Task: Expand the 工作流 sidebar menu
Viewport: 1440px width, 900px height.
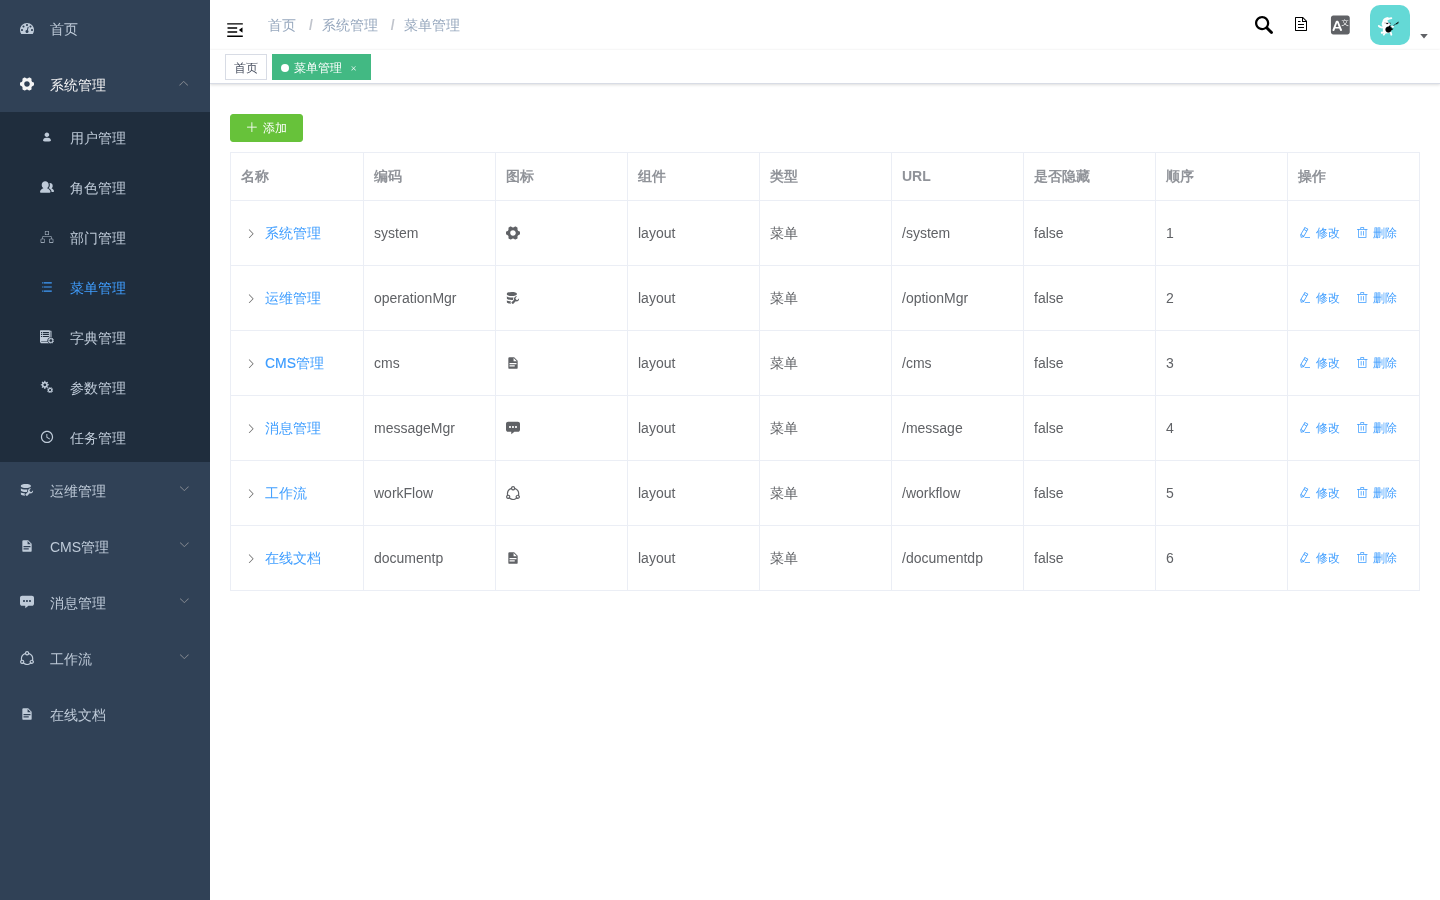Action: click(x=105, y=658)
